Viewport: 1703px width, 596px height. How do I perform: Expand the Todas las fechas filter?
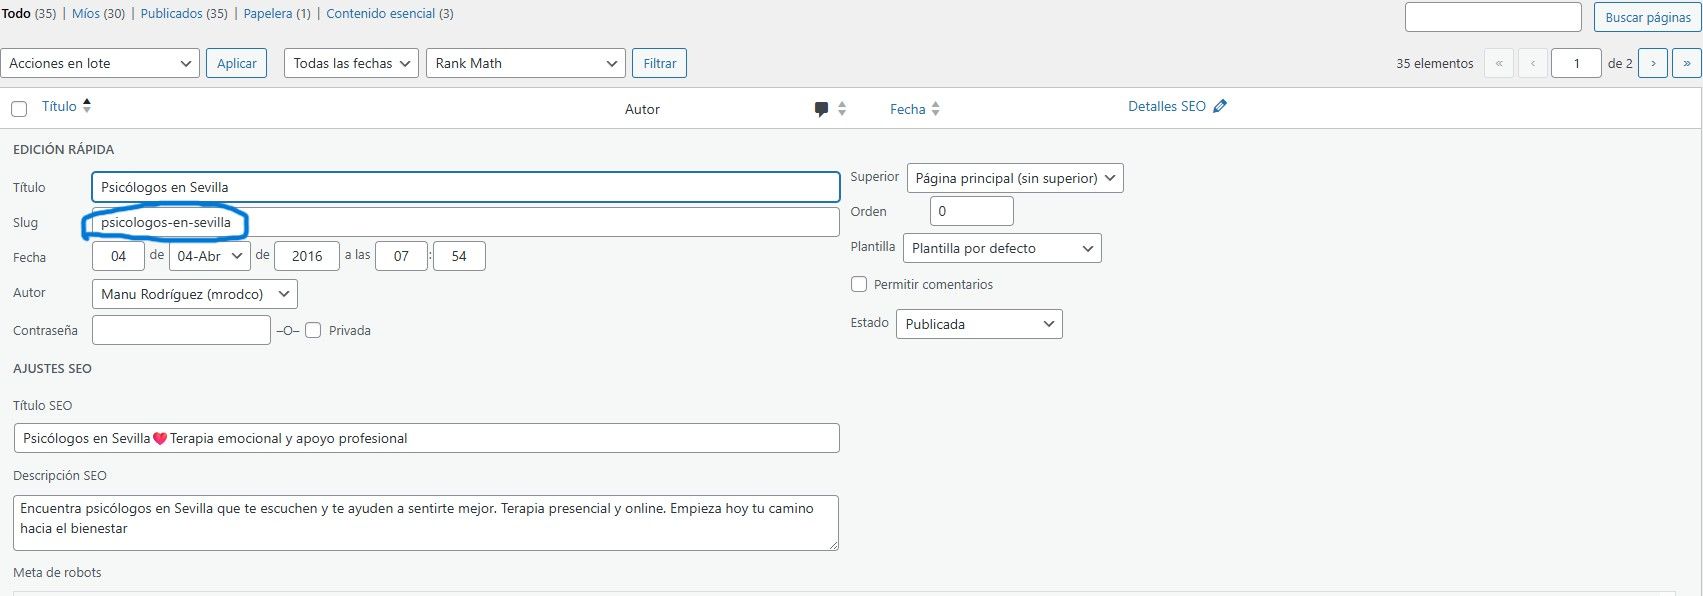(351, 63)
